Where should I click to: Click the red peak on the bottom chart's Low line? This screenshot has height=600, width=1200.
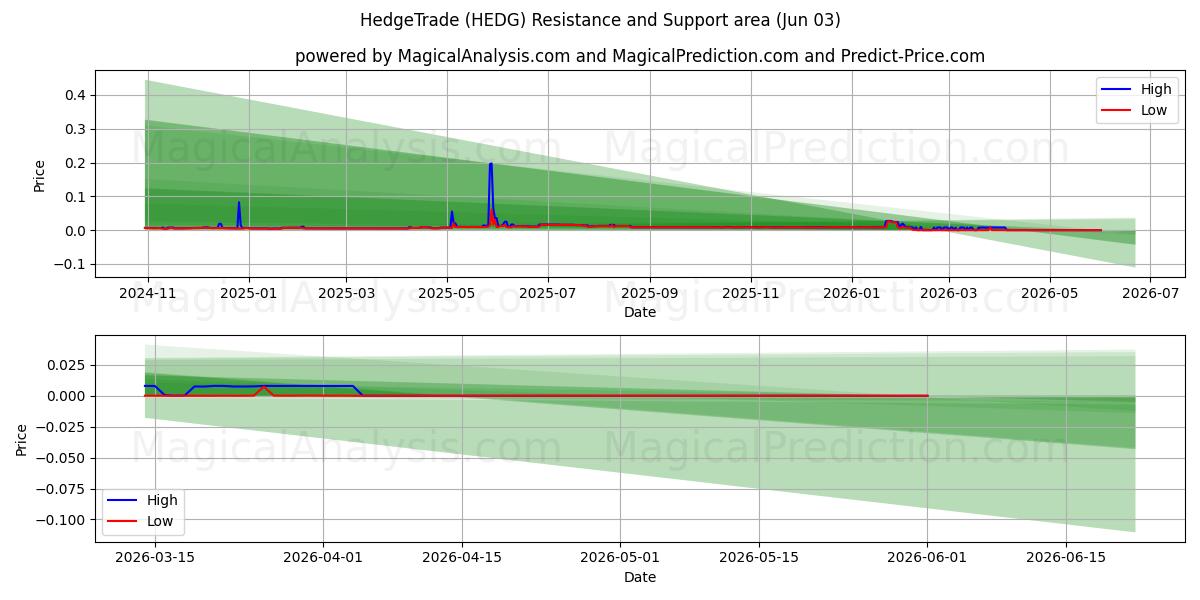(x=262, y=389)
